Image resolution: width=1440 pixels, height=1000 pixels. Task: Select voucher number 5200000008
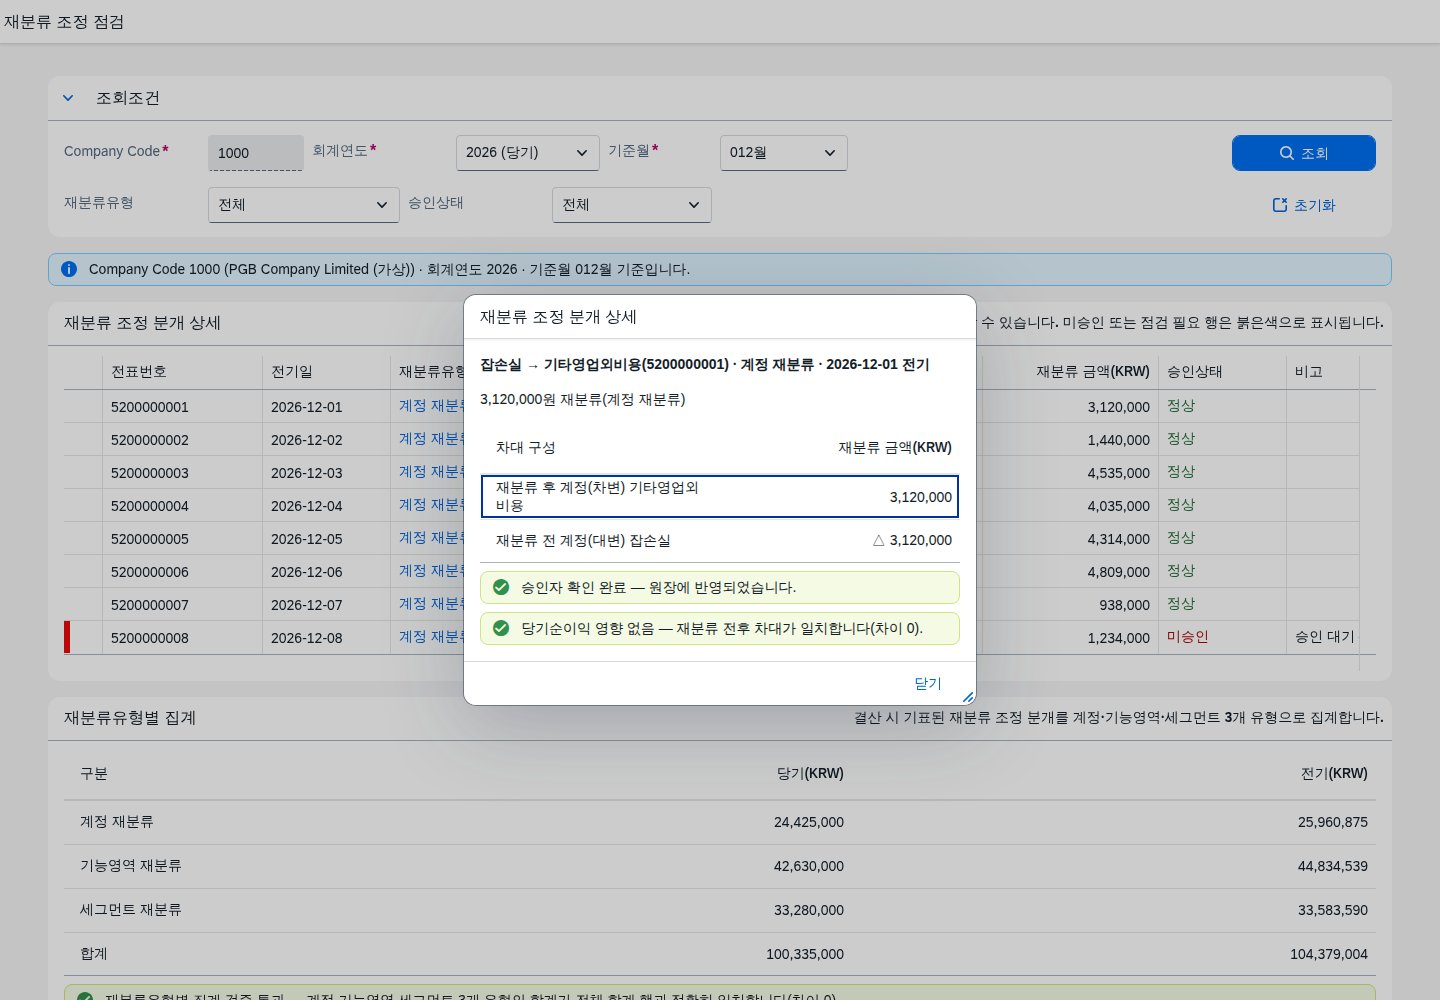(x=150, y=638)
